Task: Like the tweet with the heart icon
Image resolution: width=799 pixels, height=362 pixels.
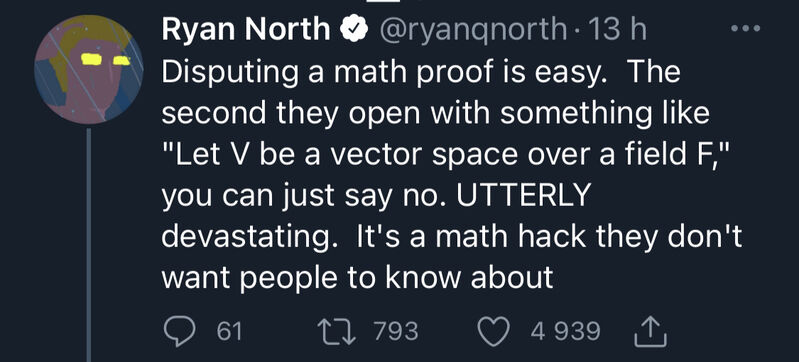Action: pyautogui.click(x=495, y=331)
